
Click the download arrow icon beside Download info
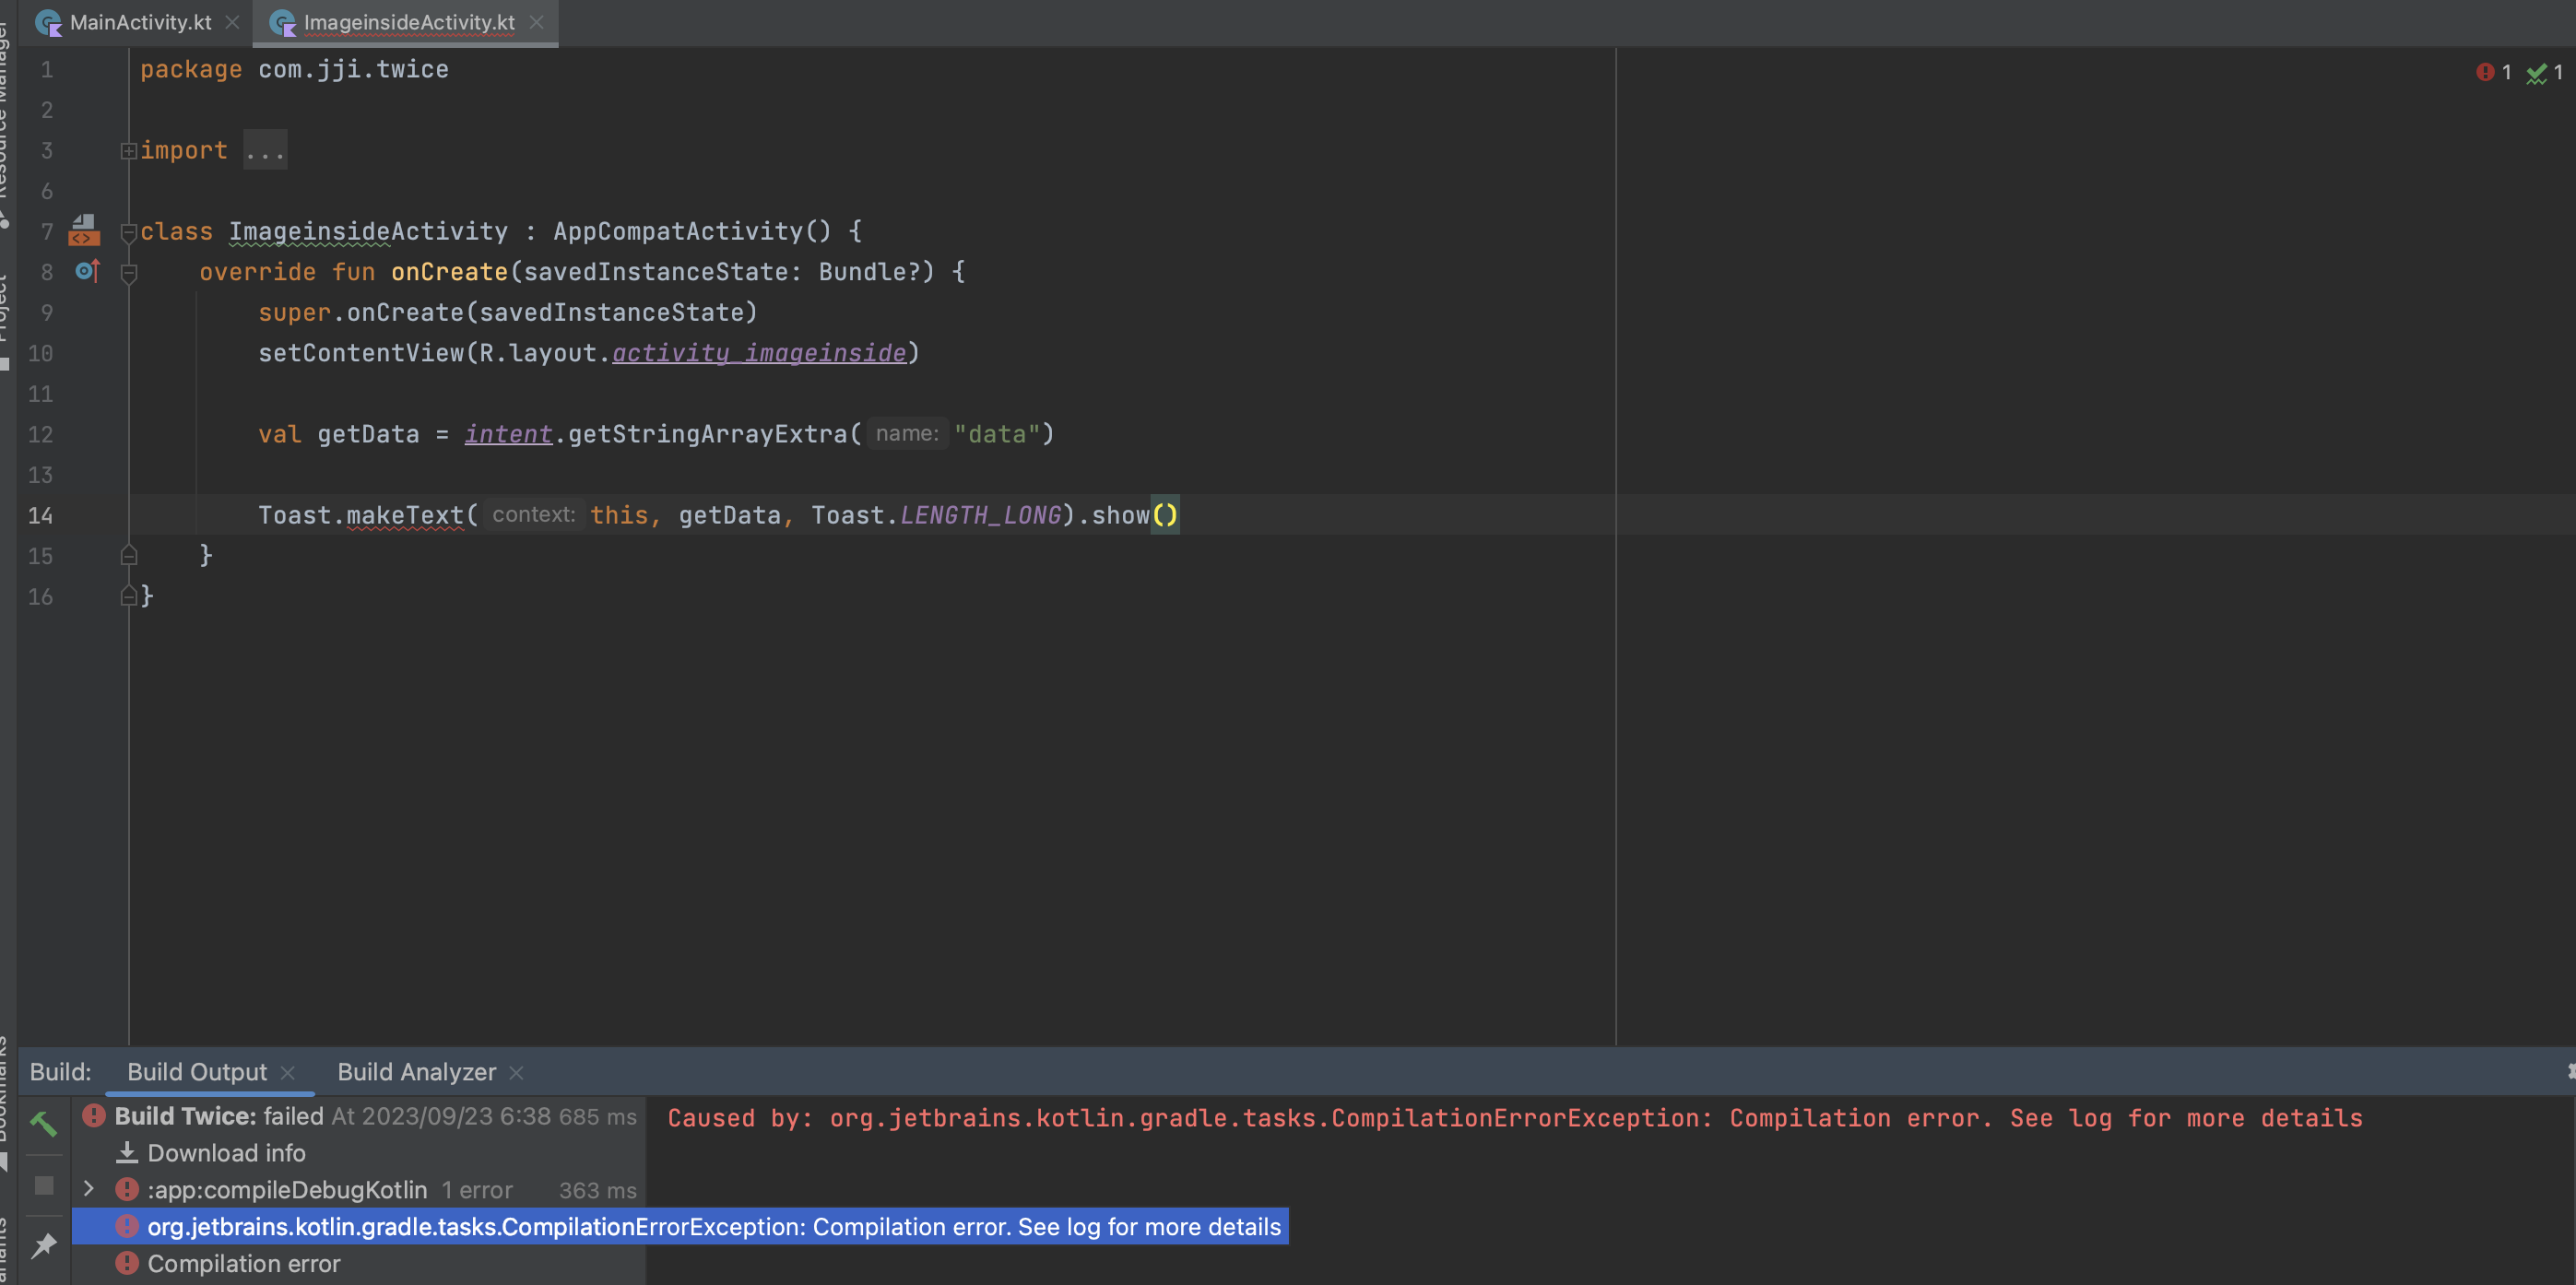(127, 1153)
